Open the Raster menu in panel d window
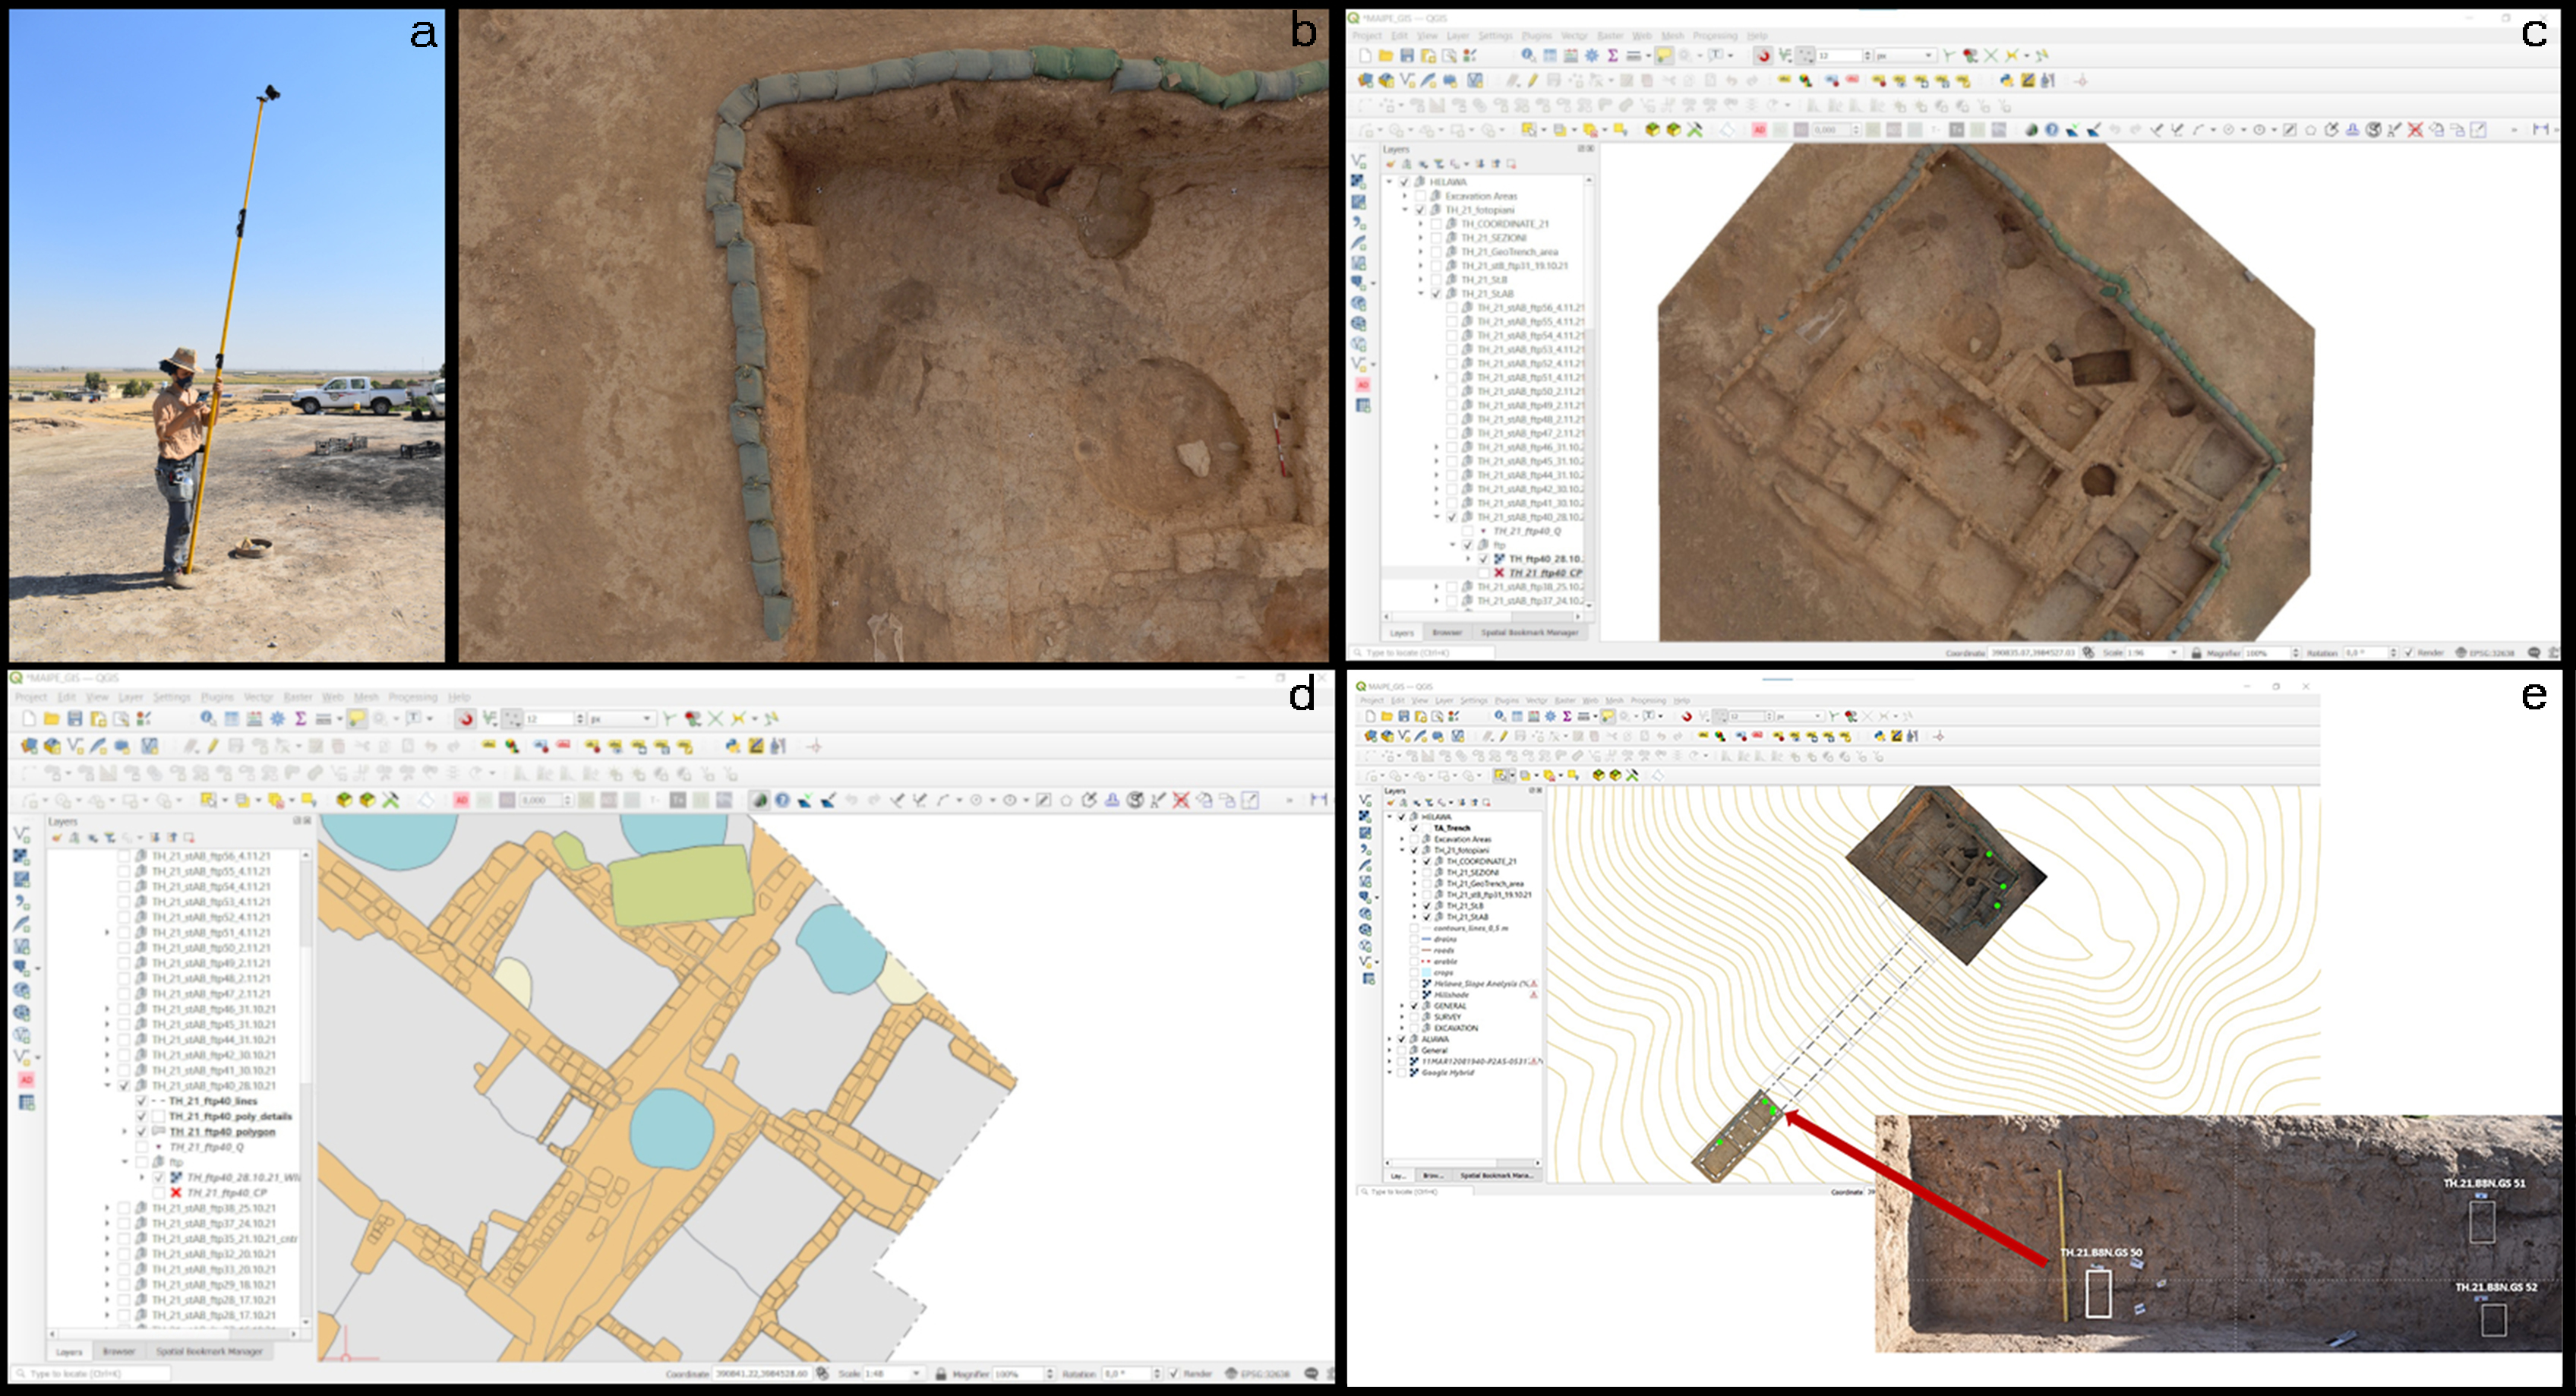Viewport: 2576px width, 1396px height. coord(298,697)
